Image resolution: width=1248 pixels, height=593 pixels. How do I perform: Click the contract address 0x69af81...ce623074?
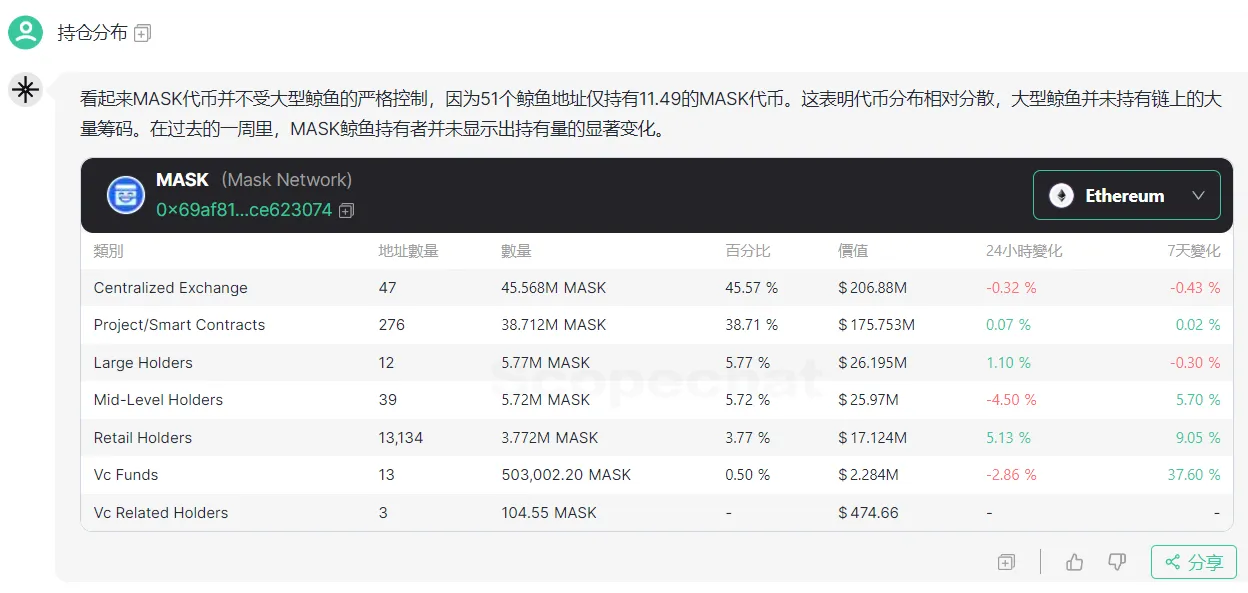(x=244, y=210)
